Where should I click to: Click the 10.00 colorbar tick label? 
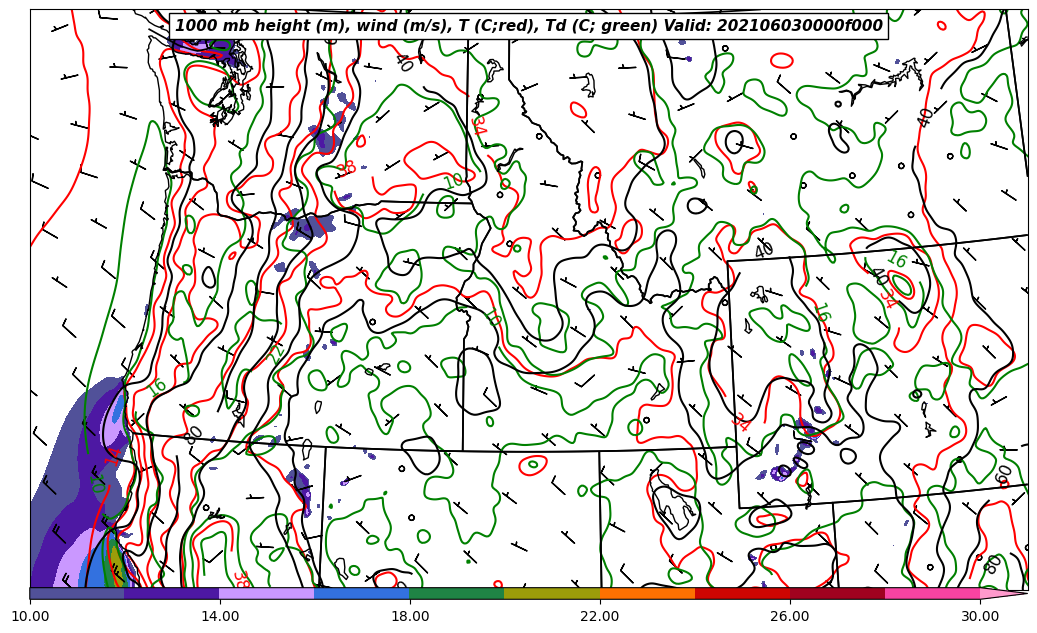[x=30, y=617]
